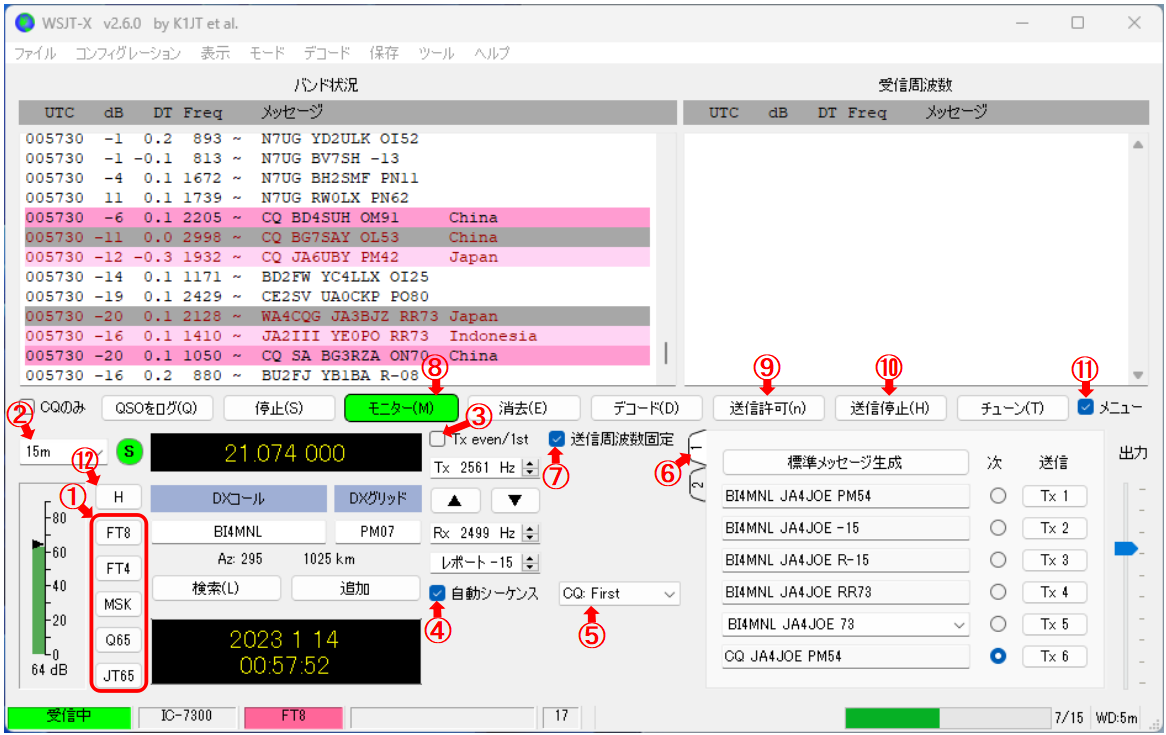Click the green S frequency status indicator
The width and height of the screenshot is (1166, 735).
[x=129, y=452]
